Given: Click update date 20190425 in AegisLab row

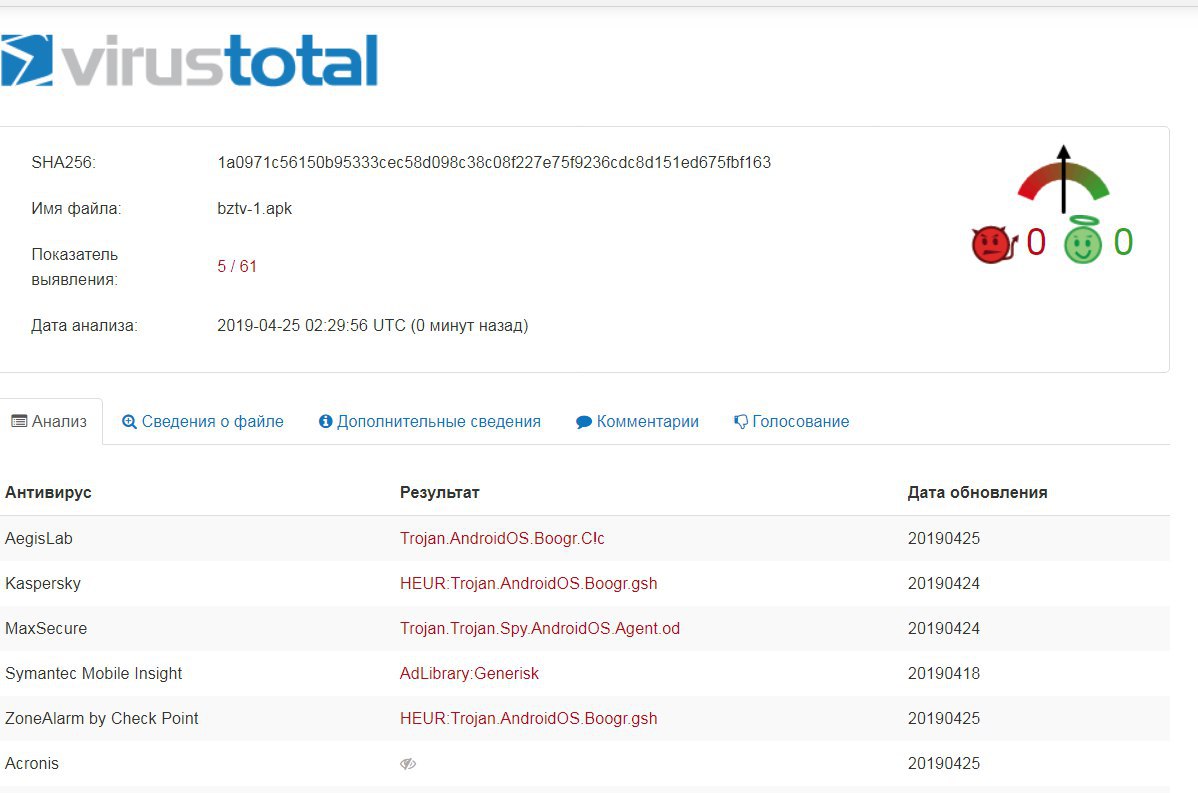Looking at the screenshot, I should click(944, 538).
